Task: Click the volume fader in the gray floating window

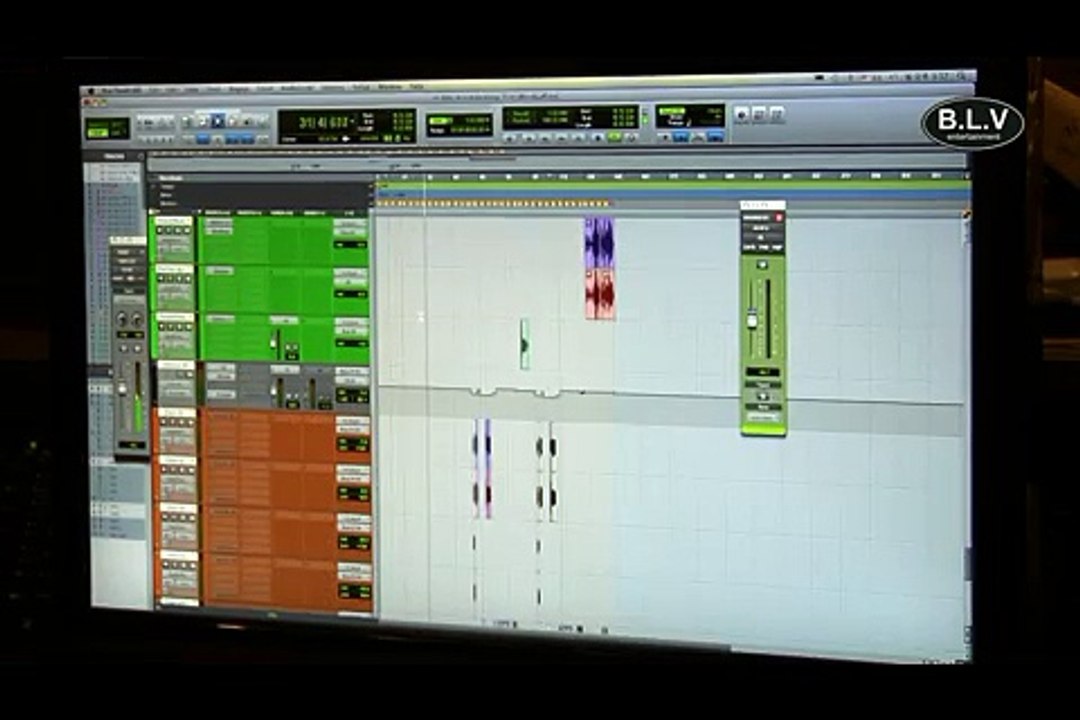Action: (x=123, y=389)
